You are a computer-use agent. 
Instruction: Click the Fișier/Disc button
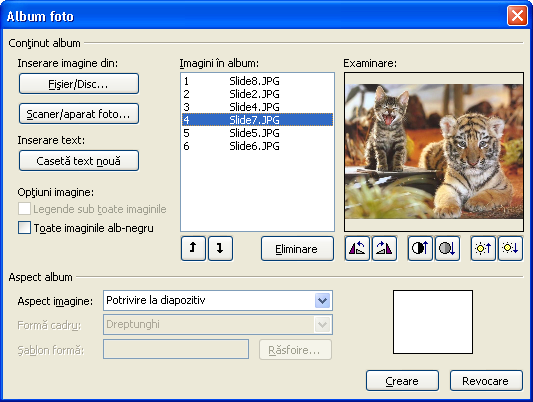(79, 84)
